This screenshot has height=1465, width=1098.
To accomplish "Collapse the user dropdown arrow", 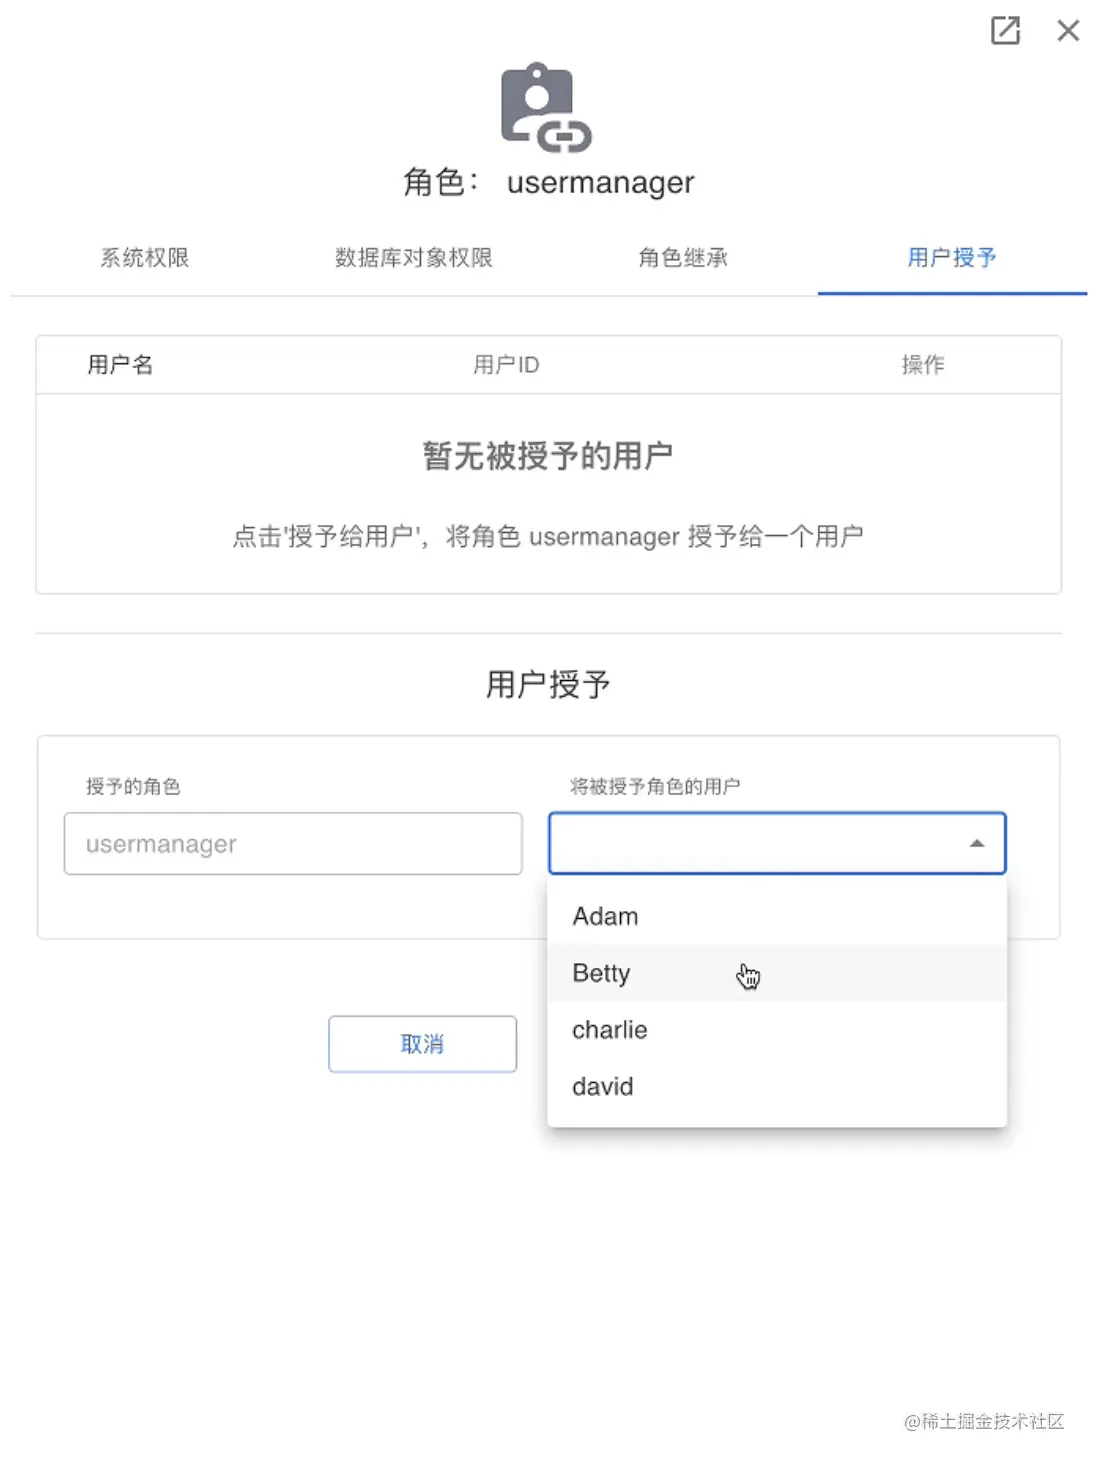I will [x=977, y=844].
